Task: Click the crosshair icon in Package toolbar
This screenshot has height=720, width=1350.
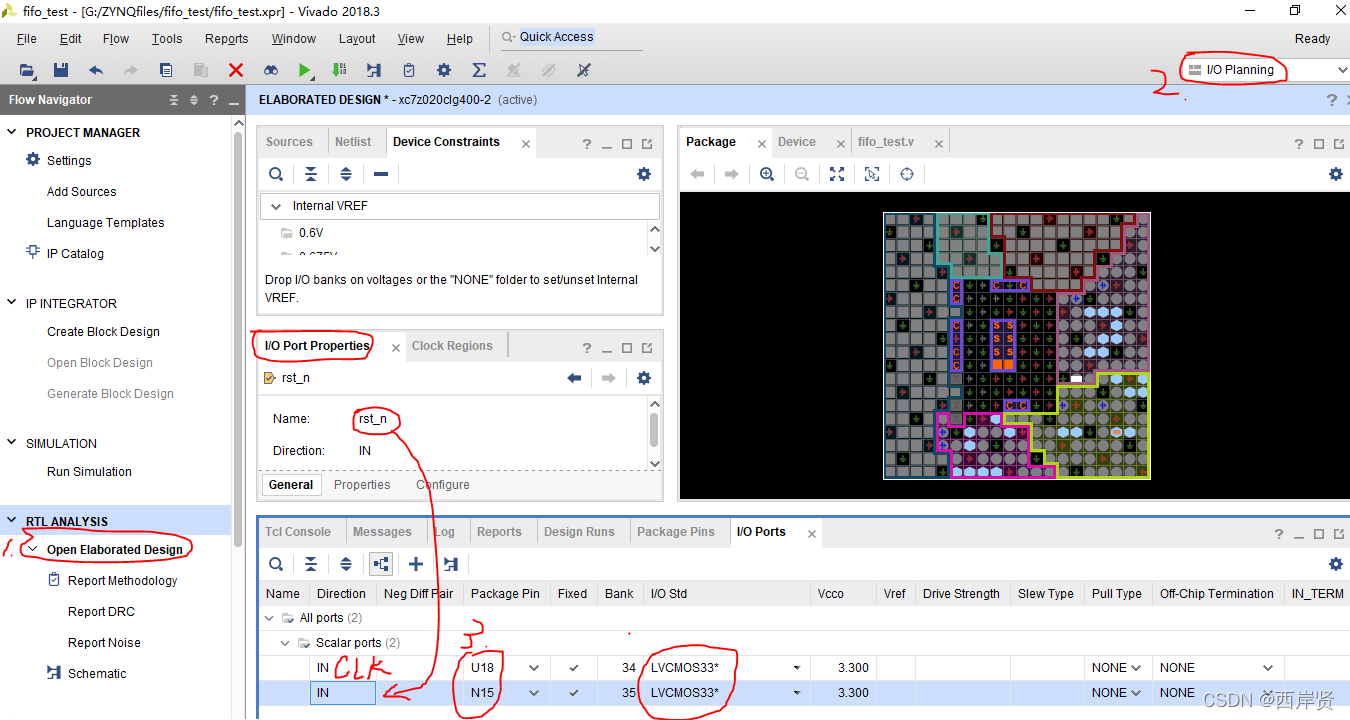Action: coord(907,174)
